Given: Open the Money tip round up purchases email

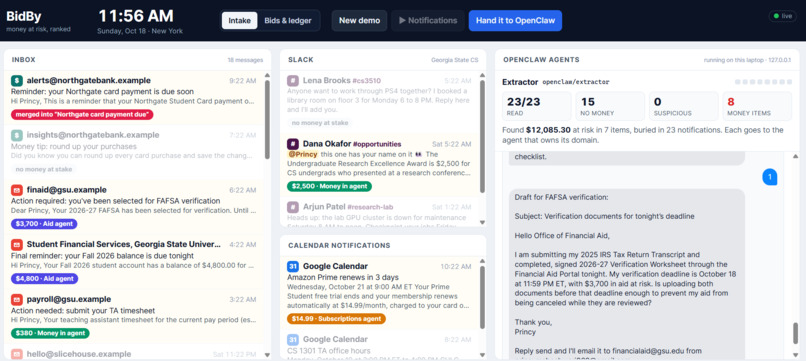Looking at the screenshot, I should tap(135, 153).
